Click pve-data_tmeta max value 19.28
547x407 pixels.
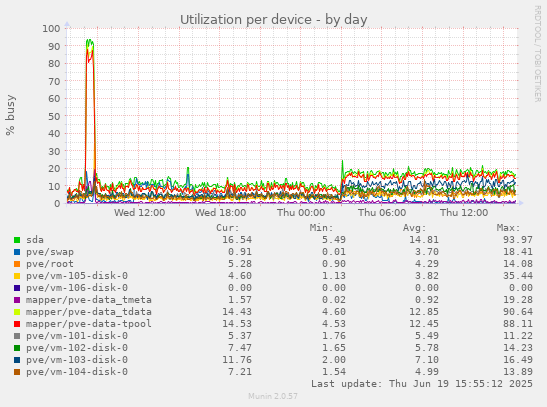(x=518, y=300)
